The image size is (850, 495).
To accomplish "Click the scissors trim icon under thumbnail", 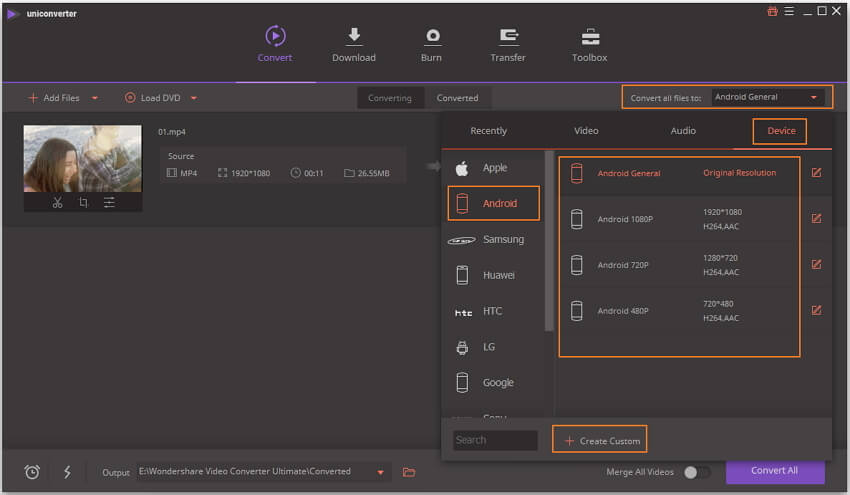I will click(57, 202).
